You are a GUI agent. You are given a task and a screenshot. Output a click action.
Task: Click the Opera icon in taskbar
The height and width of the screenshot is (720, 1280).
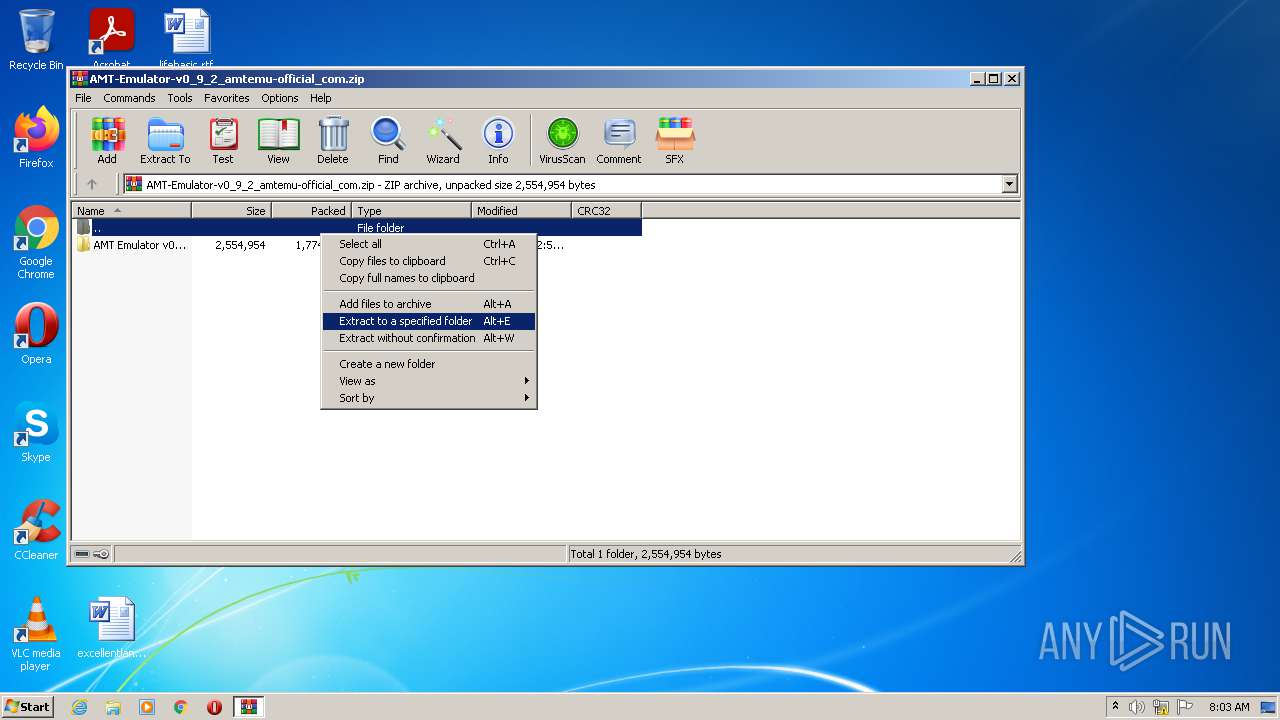pyautogui.click(x=215, y=707)
